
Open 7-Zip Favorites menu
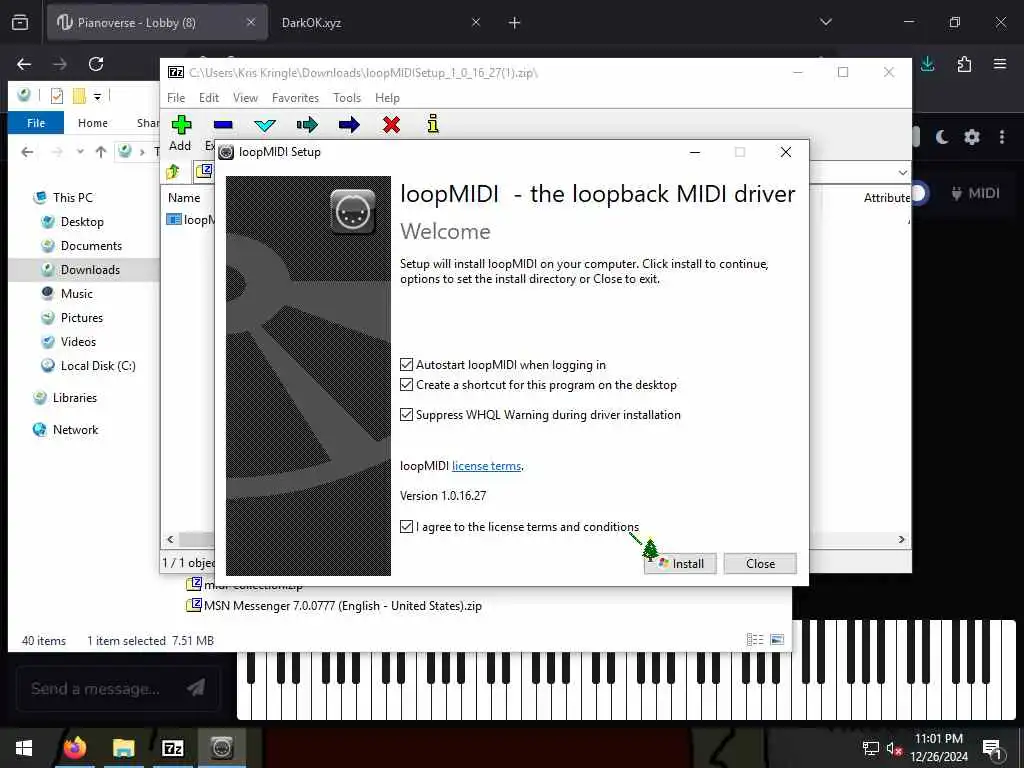(x=295, y=98)
